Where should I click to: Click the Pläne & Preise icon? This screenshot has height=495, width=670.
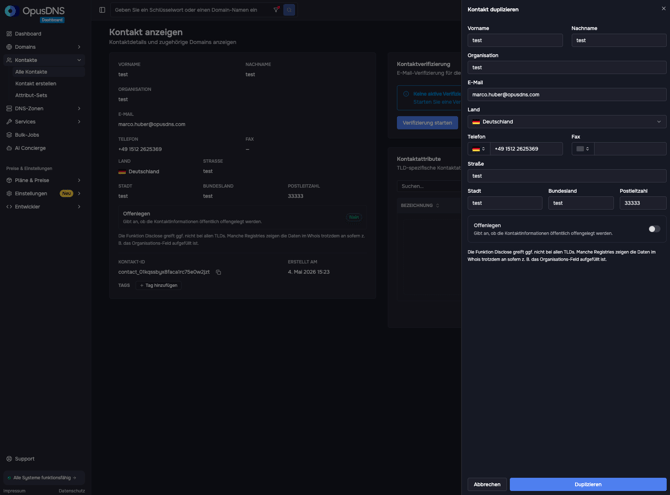[x=9, y=180]
